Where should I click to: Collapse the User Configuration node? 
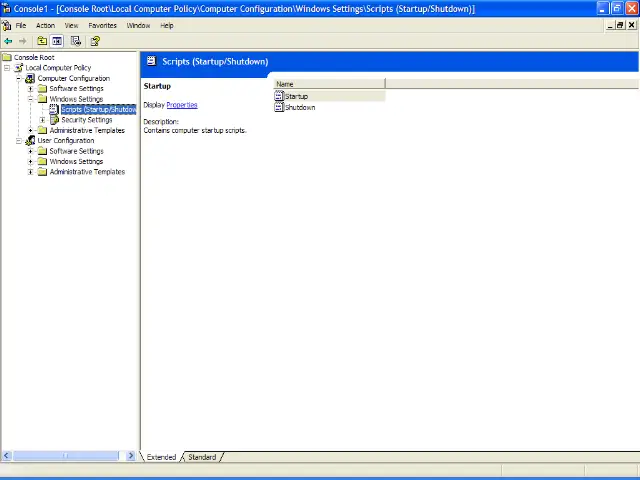pyautogui.click(x=18, y=141)
